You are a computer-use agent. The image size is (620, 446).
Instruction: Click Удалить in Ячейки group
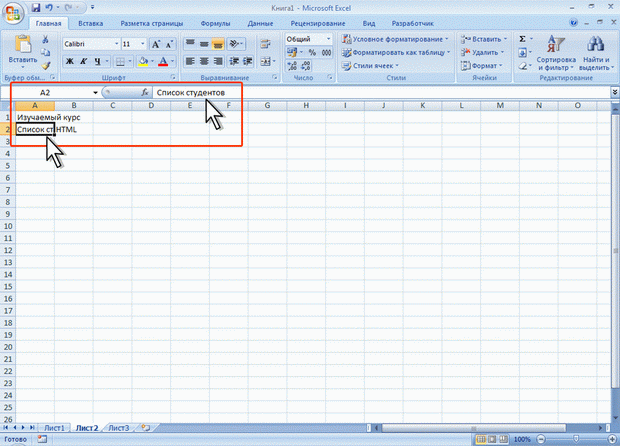[483, 52]
